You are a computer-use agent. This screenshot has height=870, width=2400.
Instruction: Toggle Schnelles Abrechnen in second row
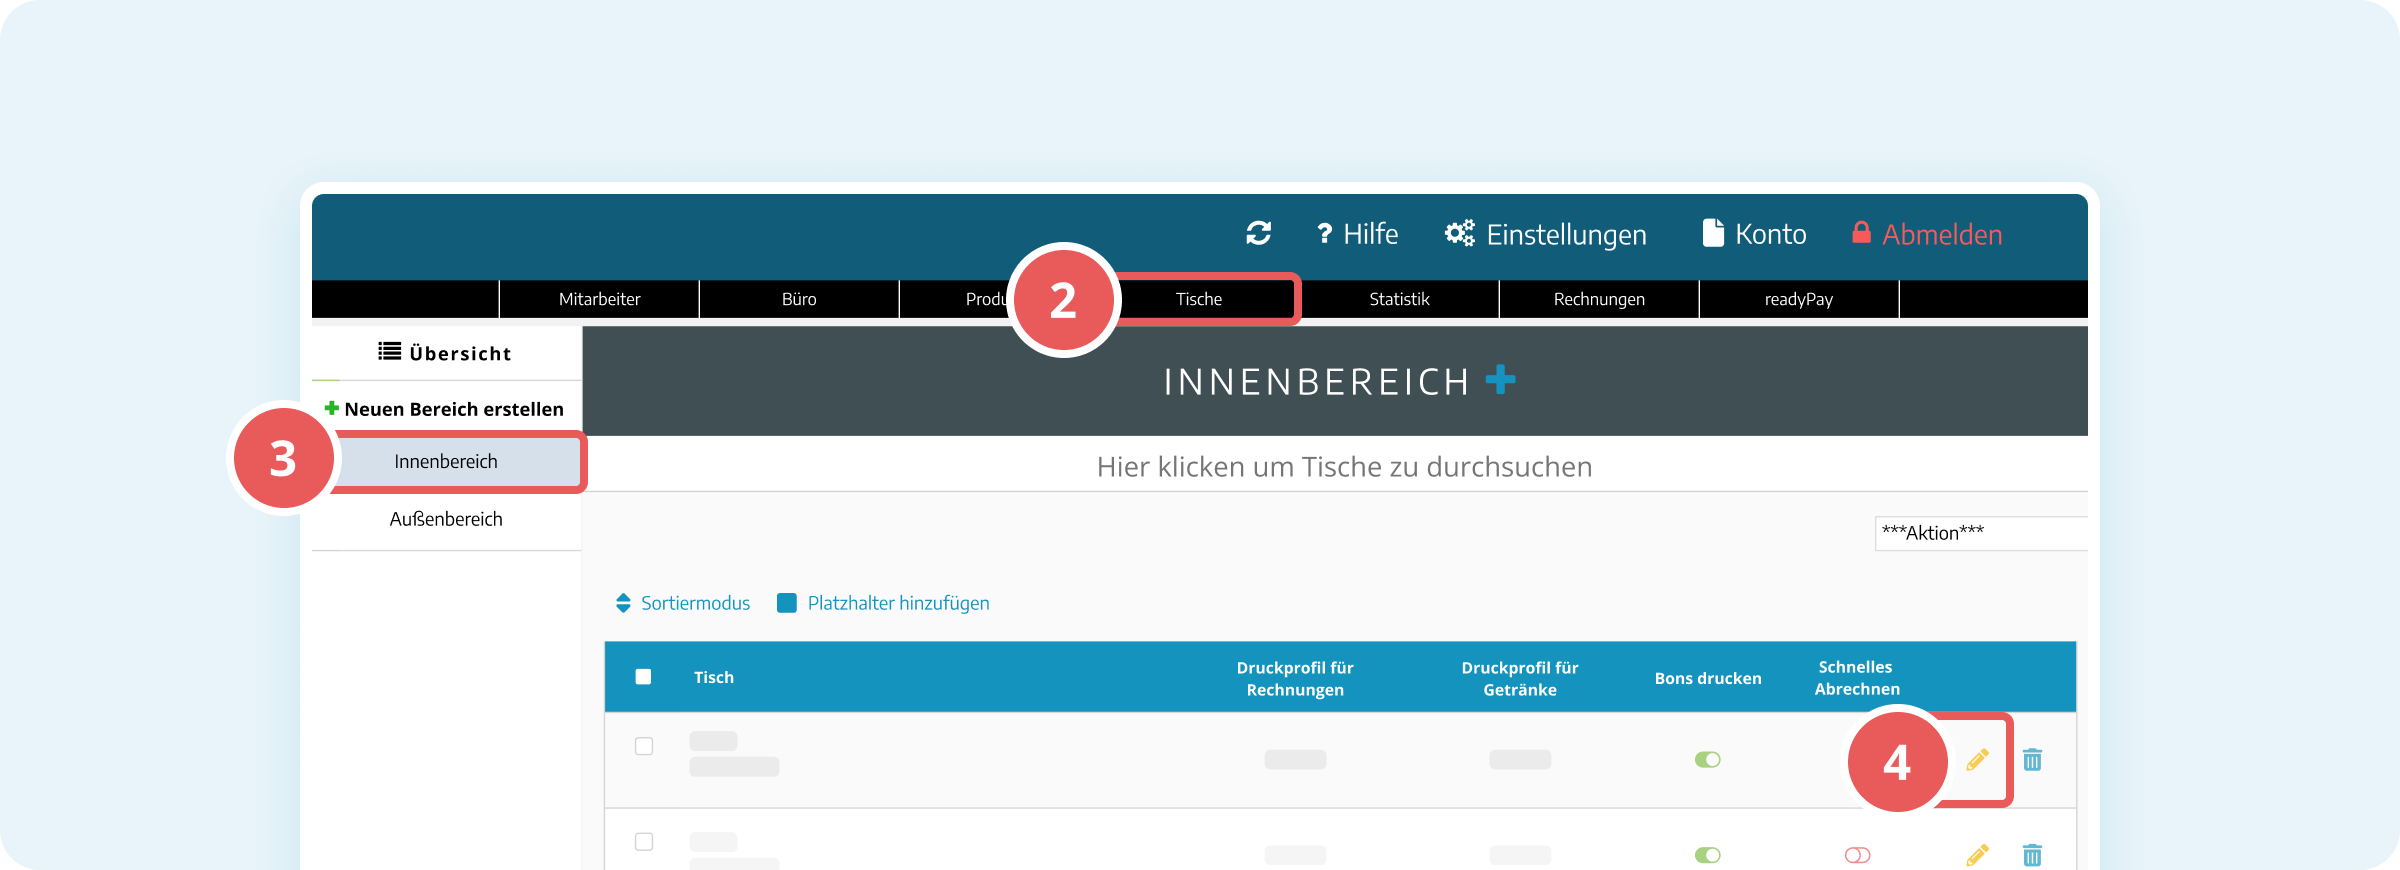pos(1858,855)
